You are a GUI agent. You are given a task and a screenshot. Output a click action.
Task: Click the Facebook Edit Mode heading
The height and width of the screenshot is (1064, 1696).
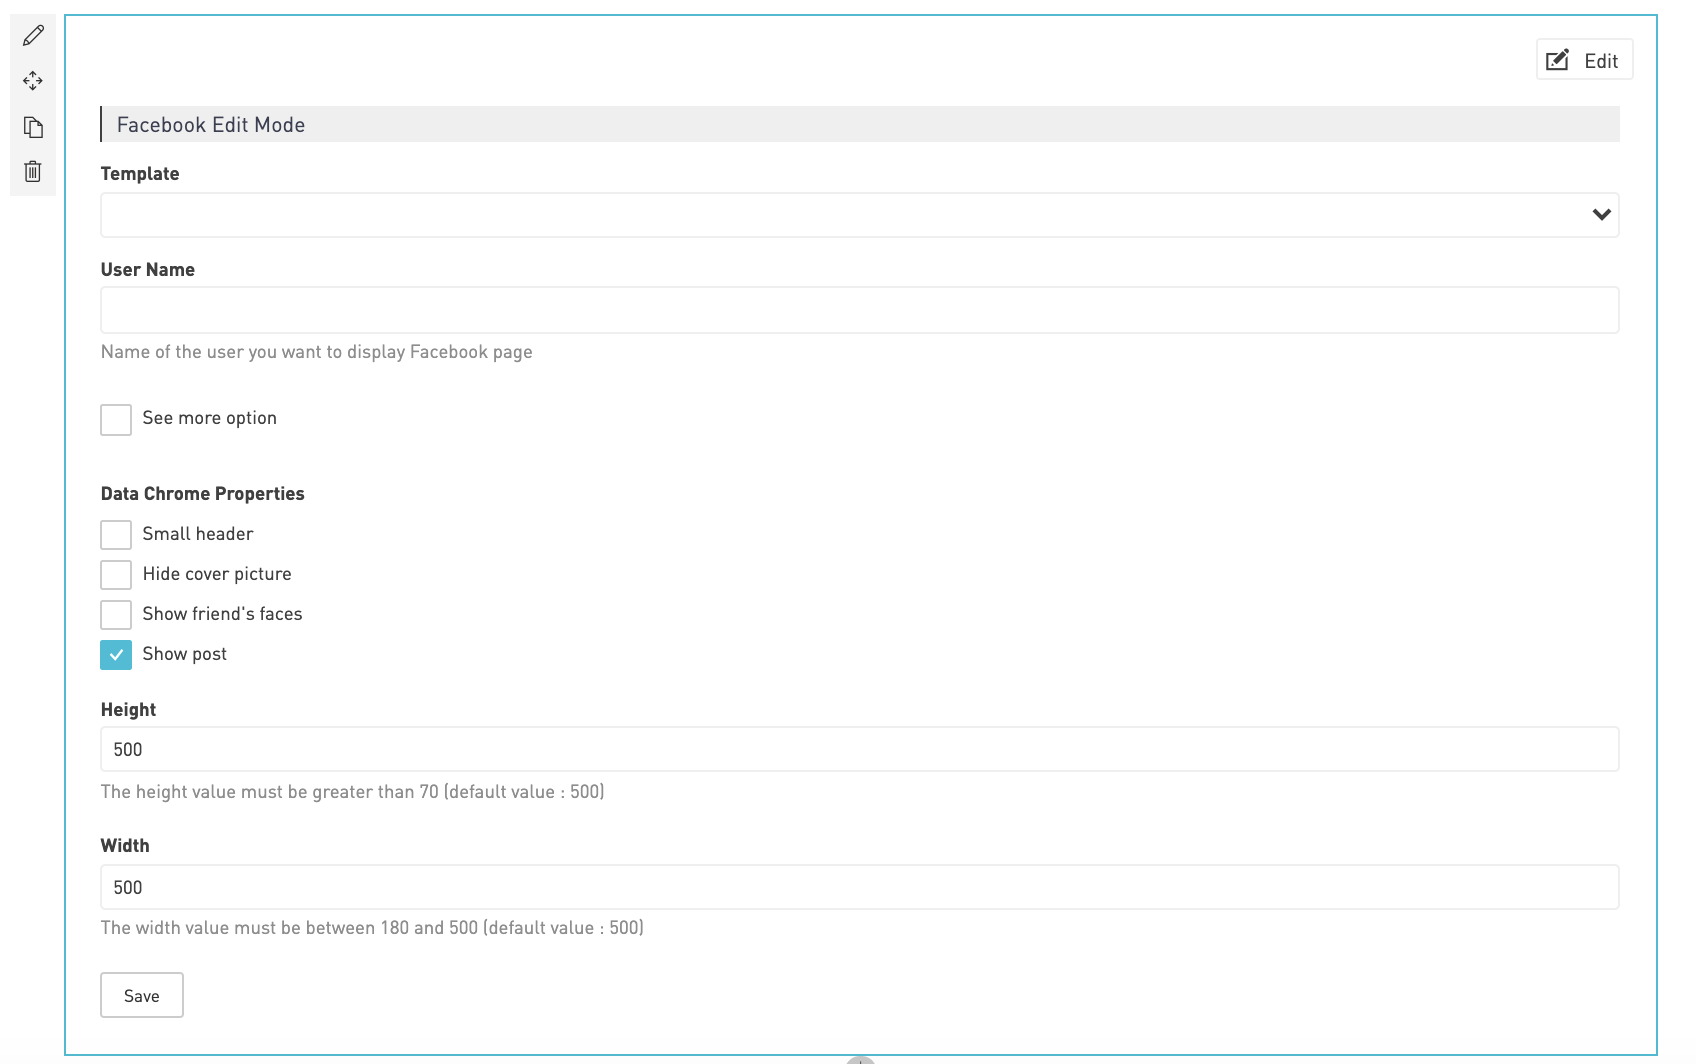pos(211,125)
